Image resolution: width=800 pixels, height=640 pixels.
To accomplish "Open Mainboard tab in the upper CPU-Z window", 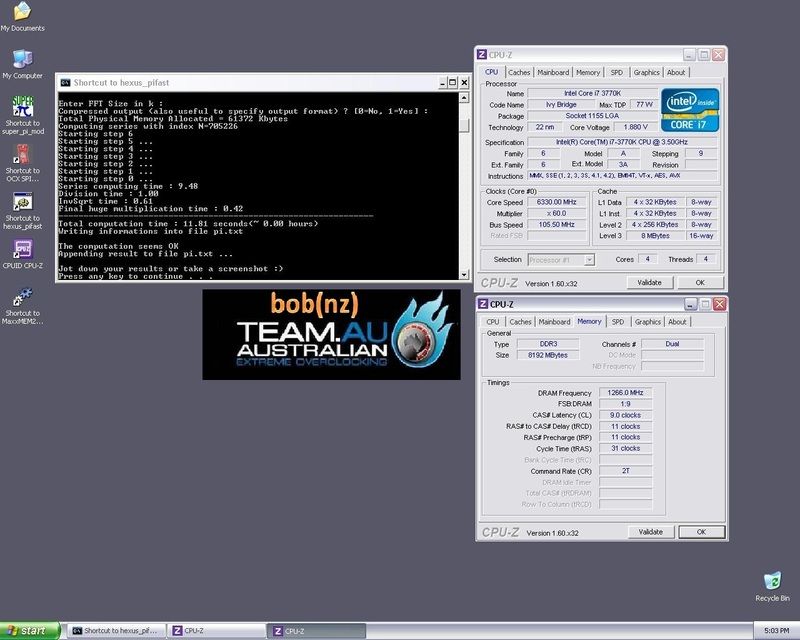I will click(553, 72).
